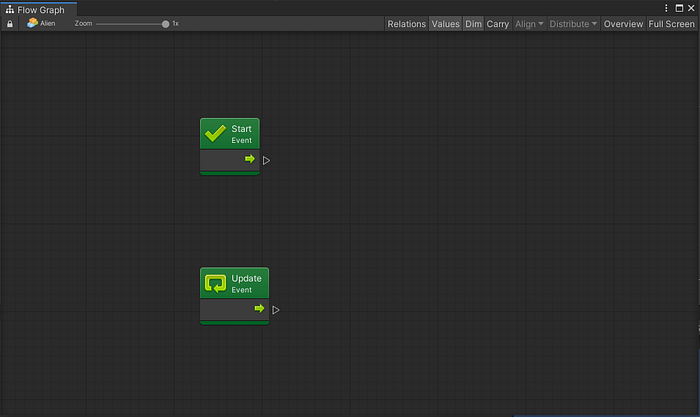Toggle the Relations display option
The width and height of the screenshot is (700, 417).
(406, 24)
